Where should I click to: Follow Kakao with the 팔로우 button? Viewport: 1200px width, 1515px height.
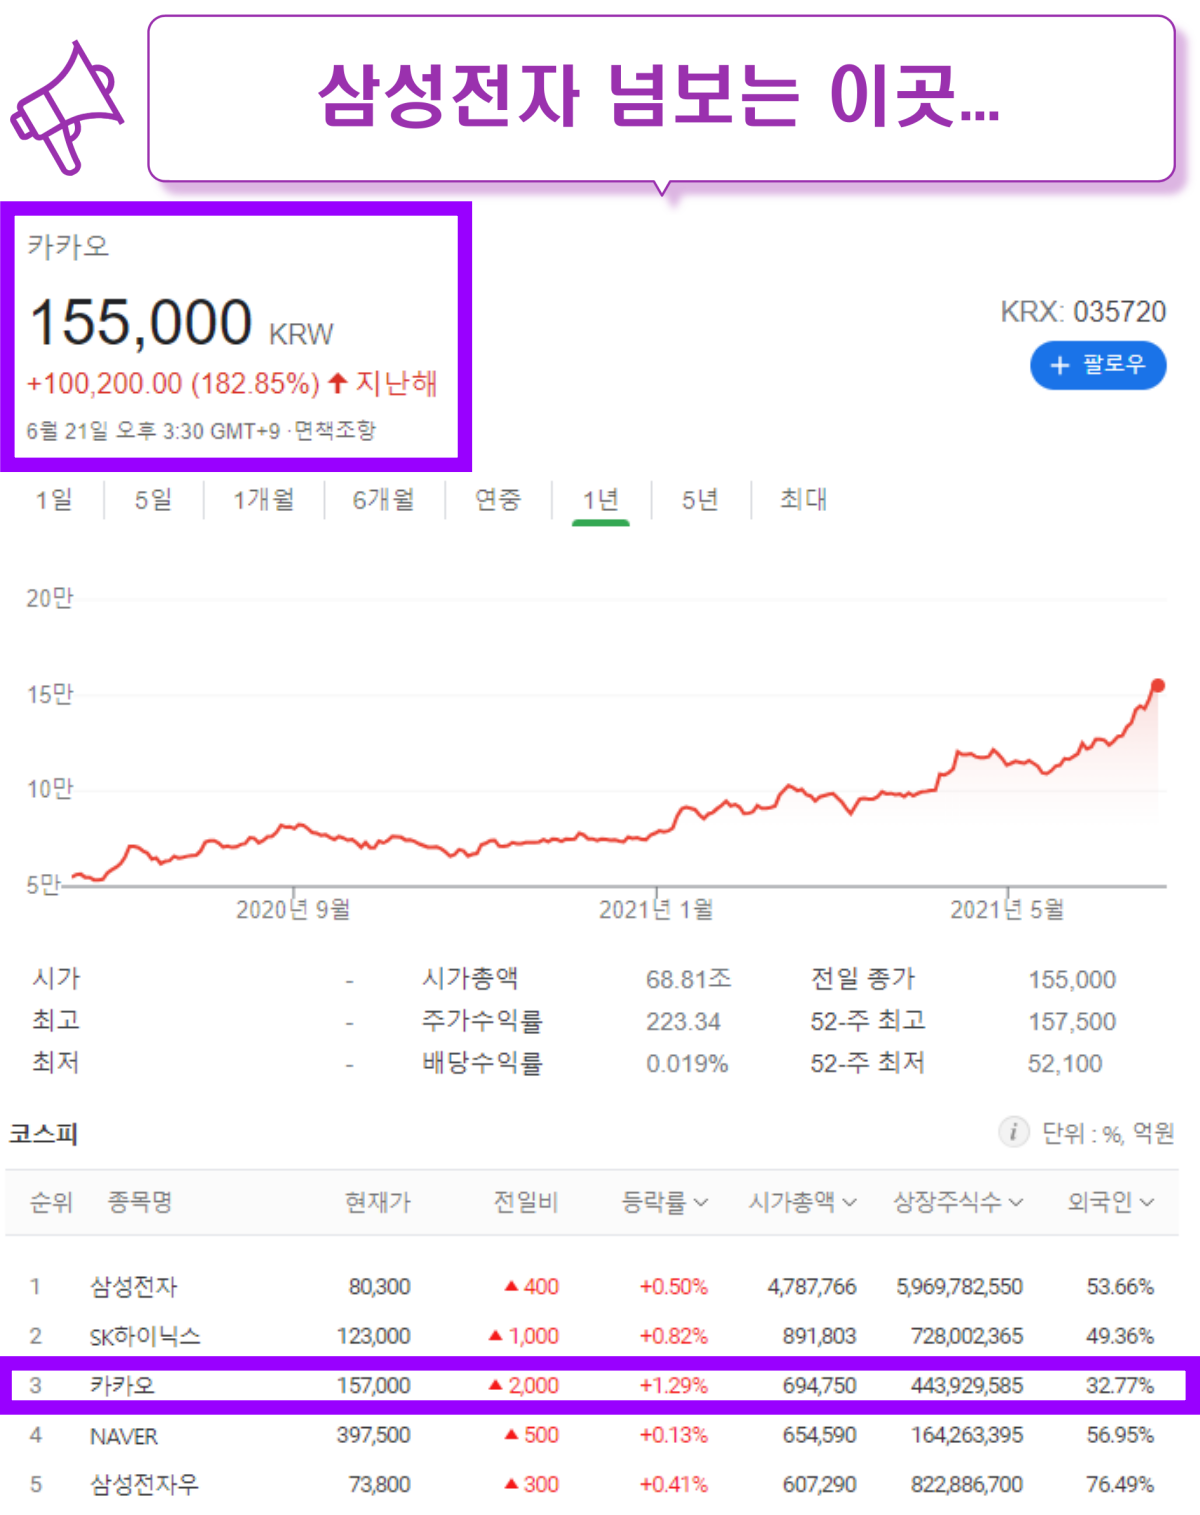coord(1098,365)
